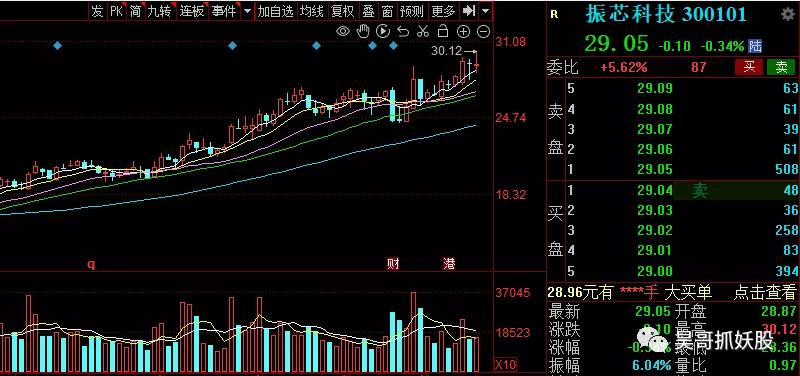The image size is (800, 376).
Task: Expand the last toolbar dropdown arrow
Action: pyautogui.click(x=486, y=11)
